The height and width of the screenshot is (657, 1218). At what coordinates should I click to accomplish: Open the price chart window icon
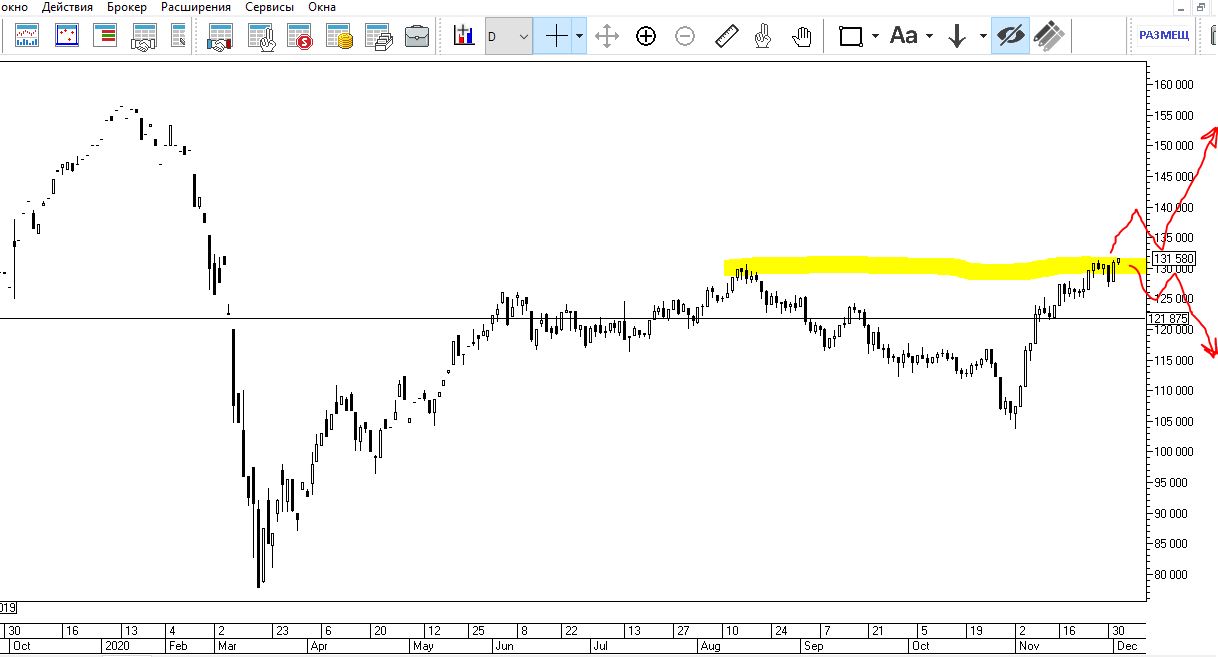pos(27,37)
